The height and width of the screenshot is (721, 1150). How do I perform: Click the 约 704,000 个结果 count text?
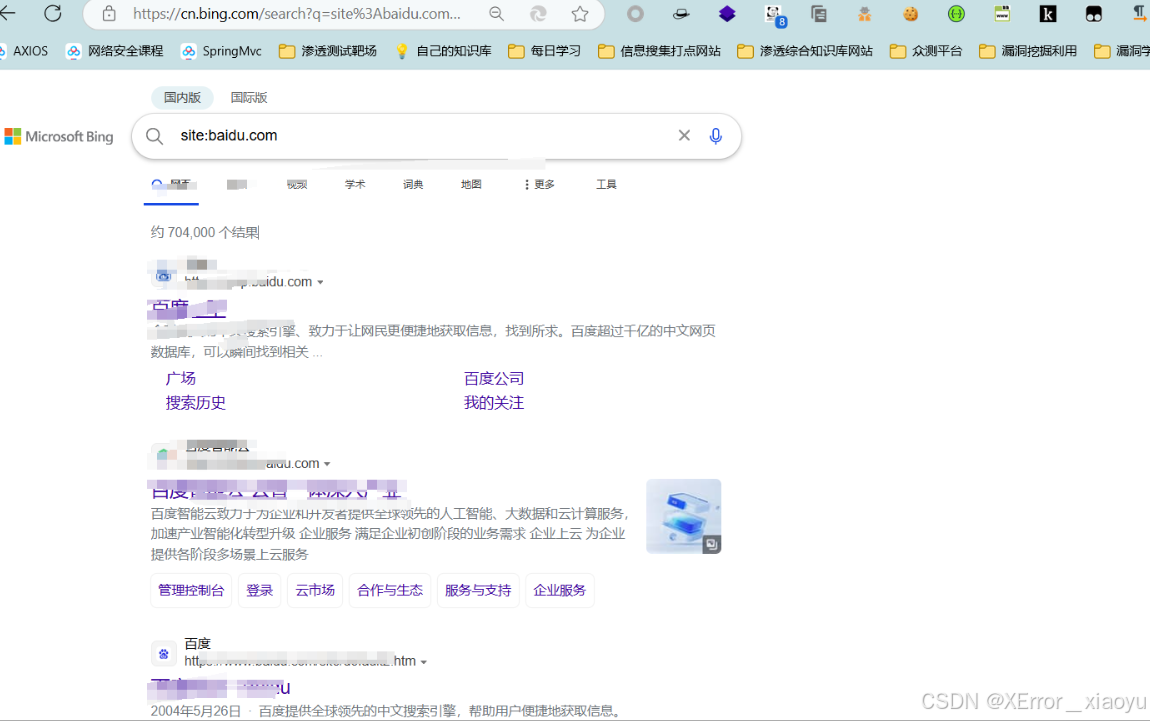click(x=205, y=233)
